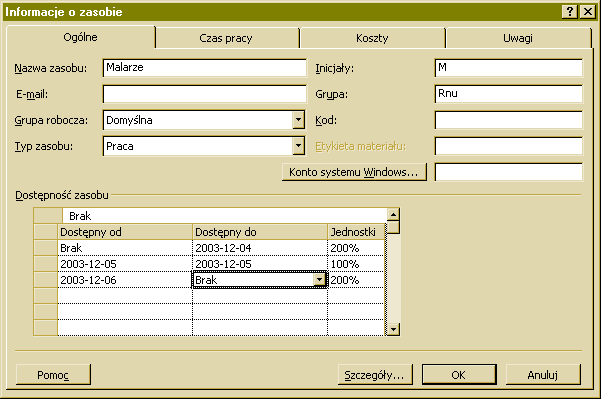Click the 100% units cell
The height and width of the screenshot is (399, 601).
click(356, 264)
